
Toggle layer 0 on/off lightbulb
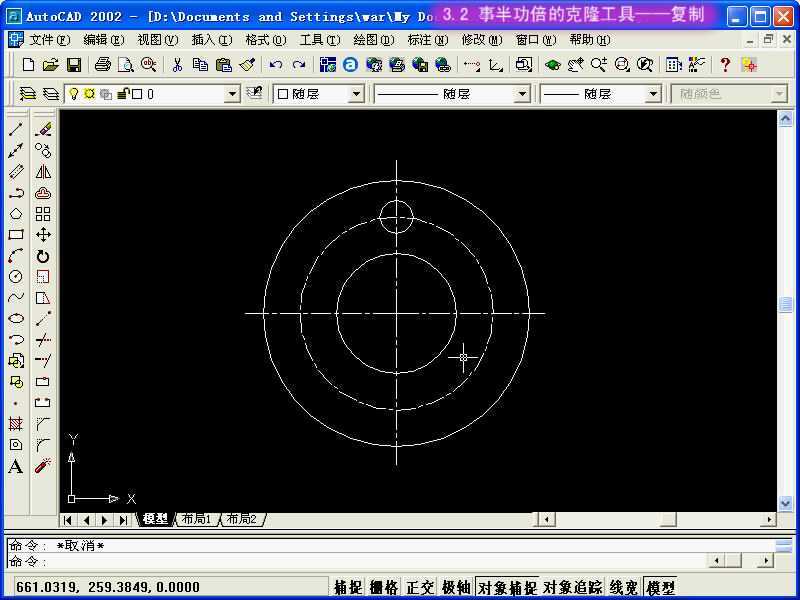74,94
